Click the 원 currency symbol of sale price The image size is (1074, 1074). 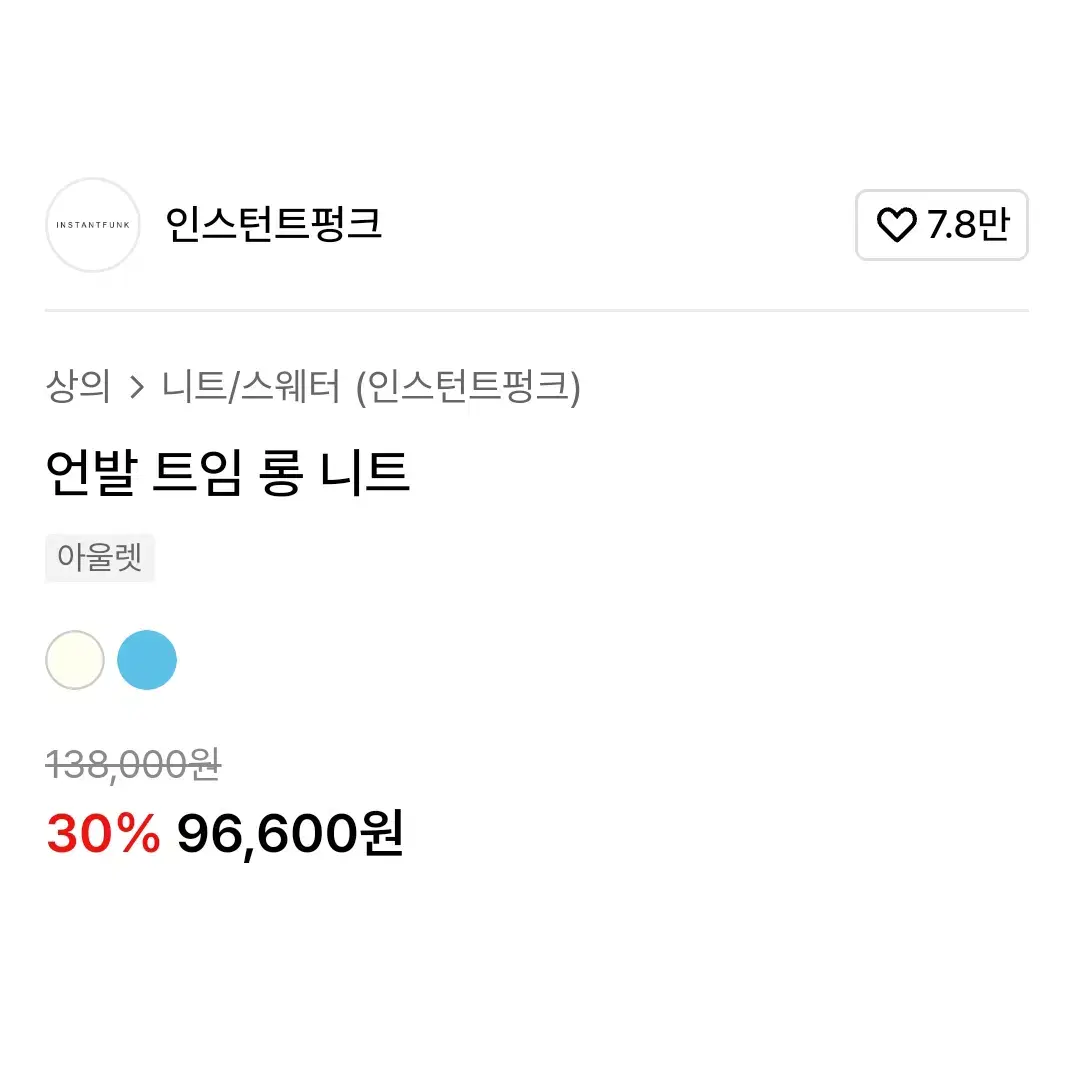[382, 832]
